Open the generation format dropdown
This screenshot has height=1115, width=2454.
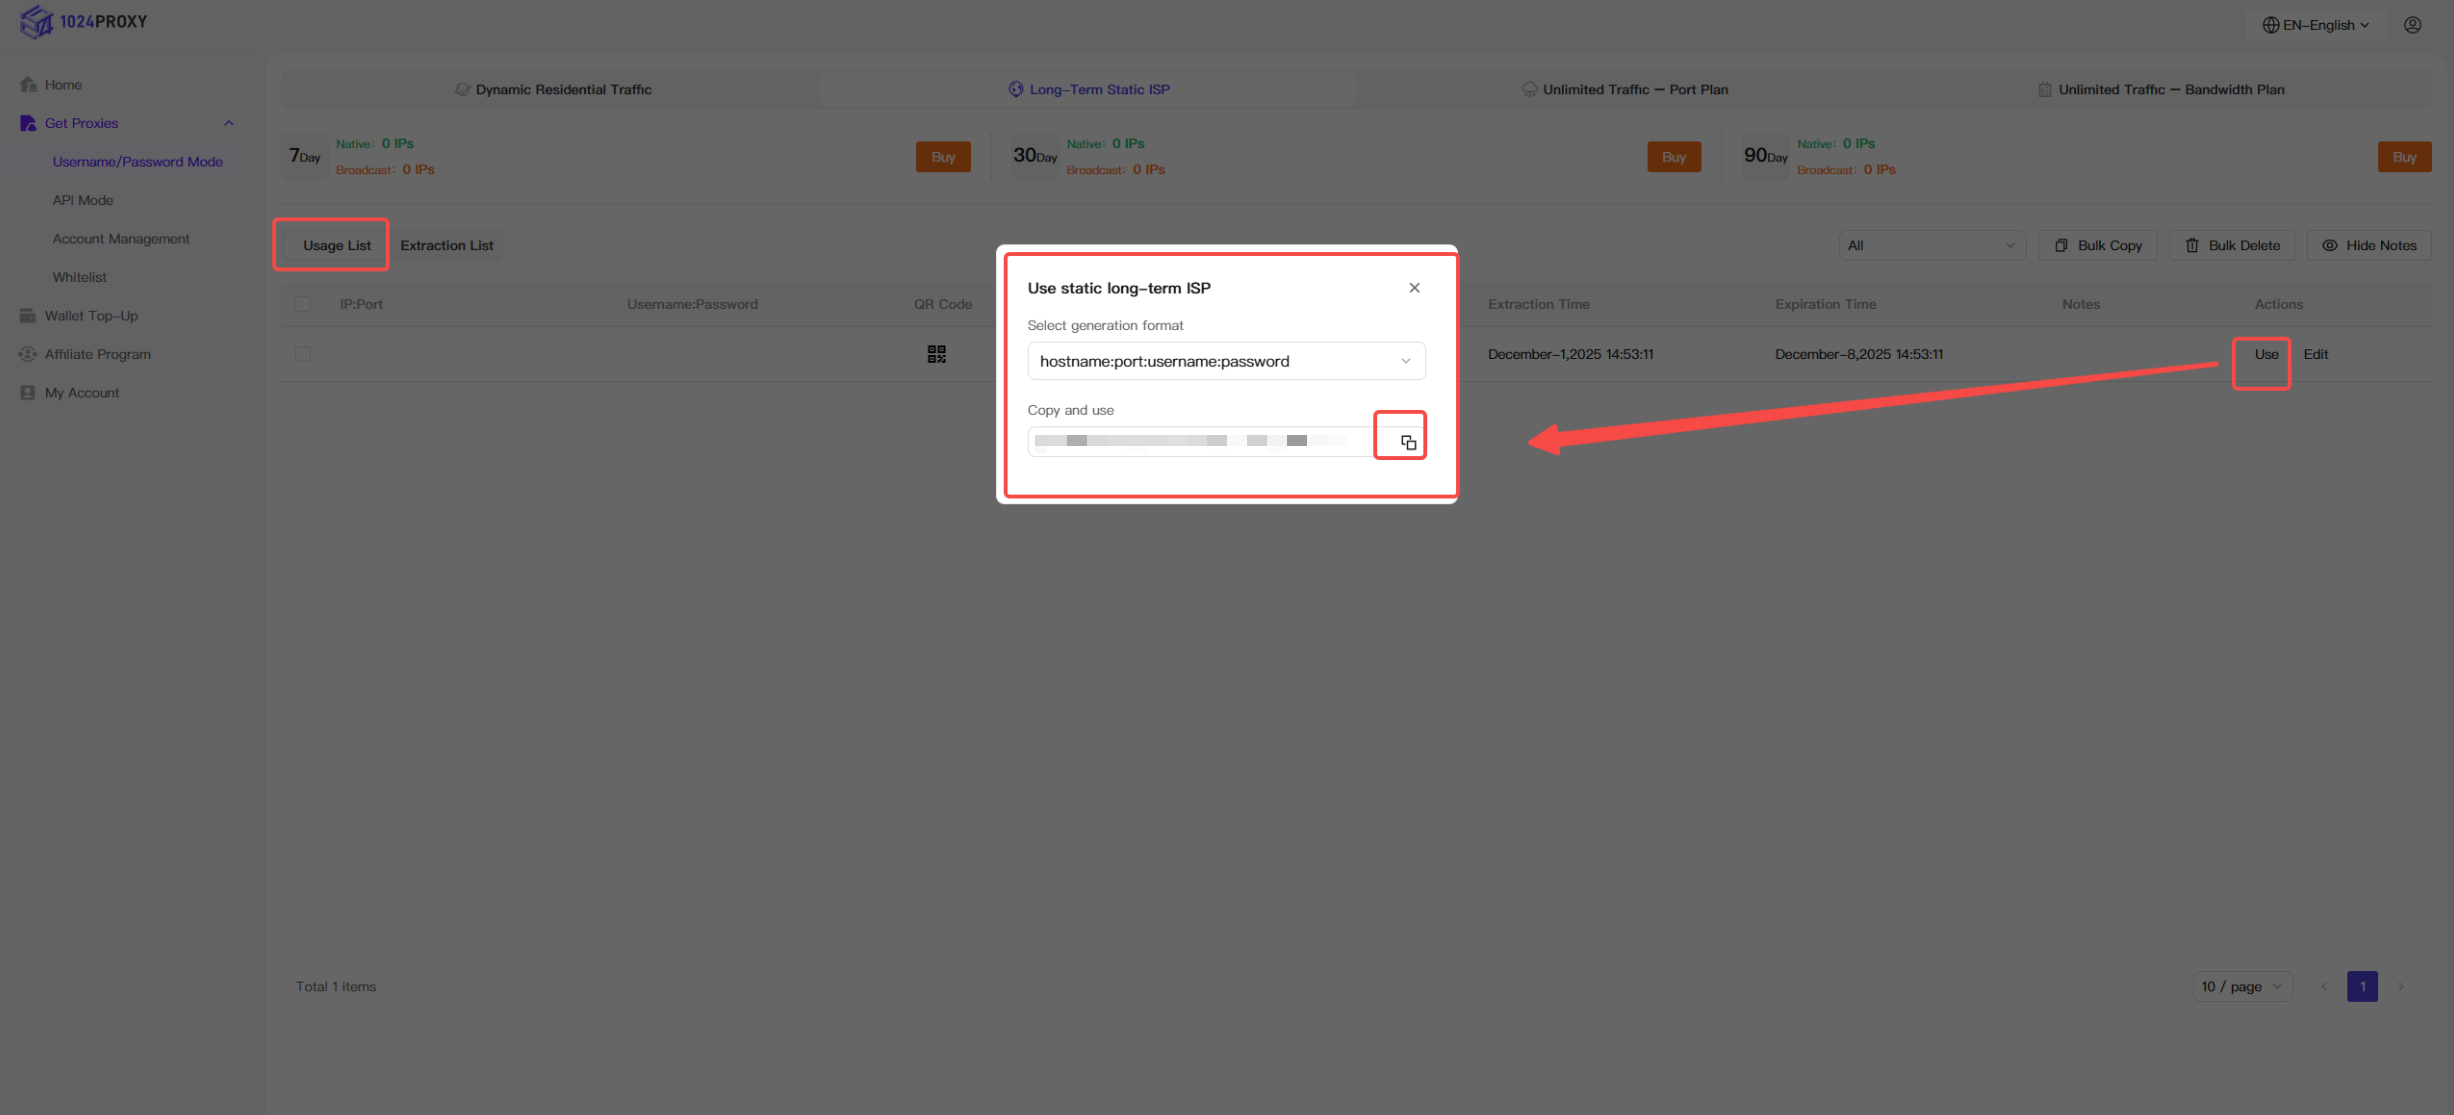(1226, 361)
